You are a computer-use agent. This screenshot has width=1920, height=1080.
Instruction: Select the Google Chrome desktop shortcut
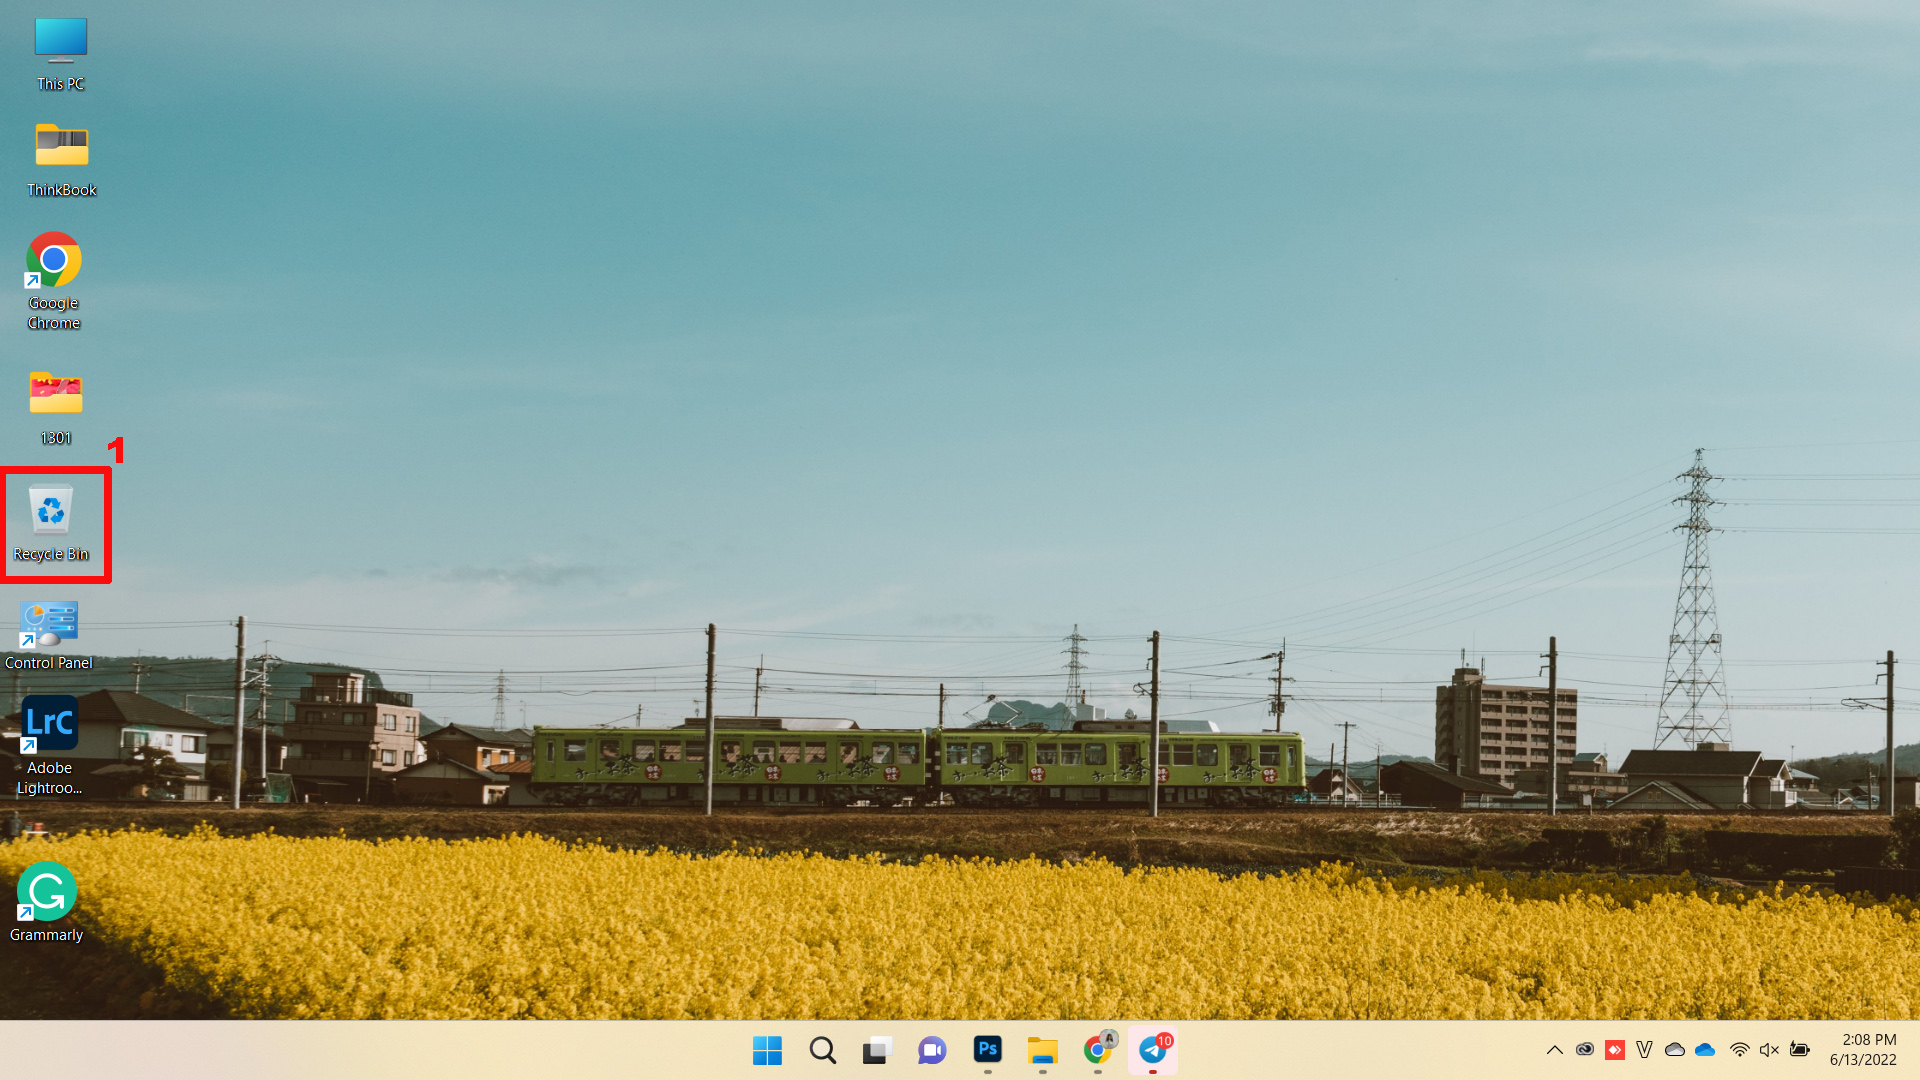(x=54, y=281)
